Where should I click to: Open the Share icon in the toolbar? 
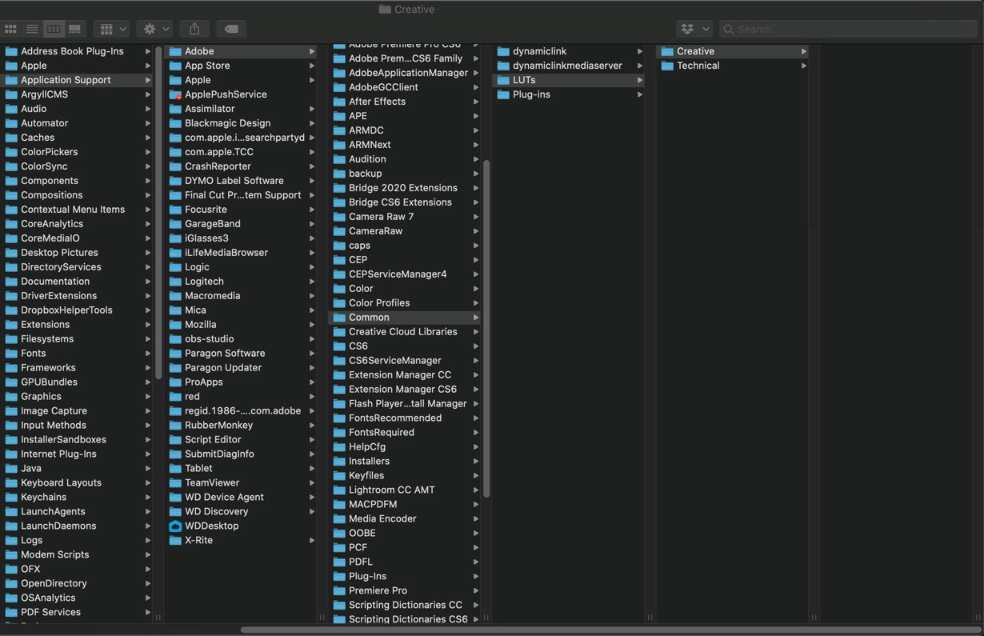[193, 28]
